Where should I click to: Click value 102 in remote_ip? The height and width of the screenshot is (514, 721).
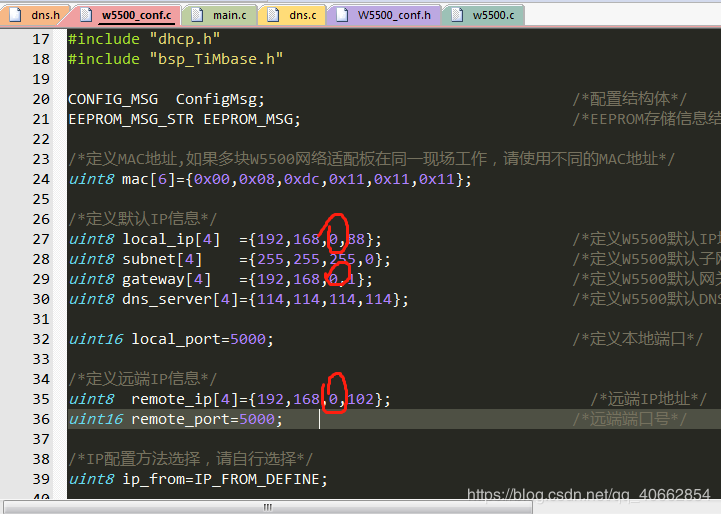[360, 399]
